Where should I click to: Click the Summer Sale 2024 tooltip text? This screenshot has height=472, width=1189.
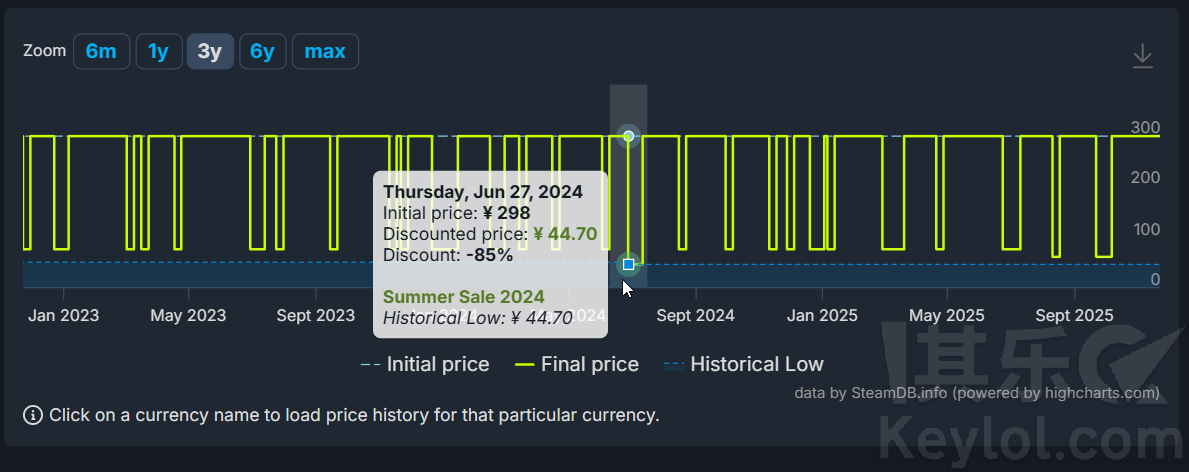pyautogui.click(x=464, y=297)
